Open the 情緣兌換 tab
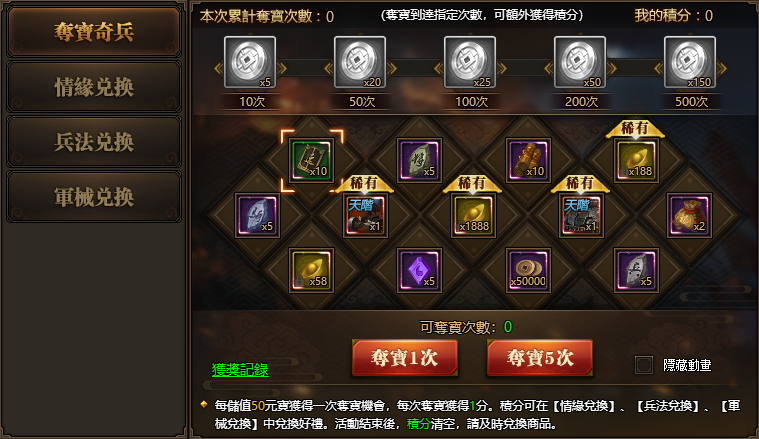 [94, 87]
